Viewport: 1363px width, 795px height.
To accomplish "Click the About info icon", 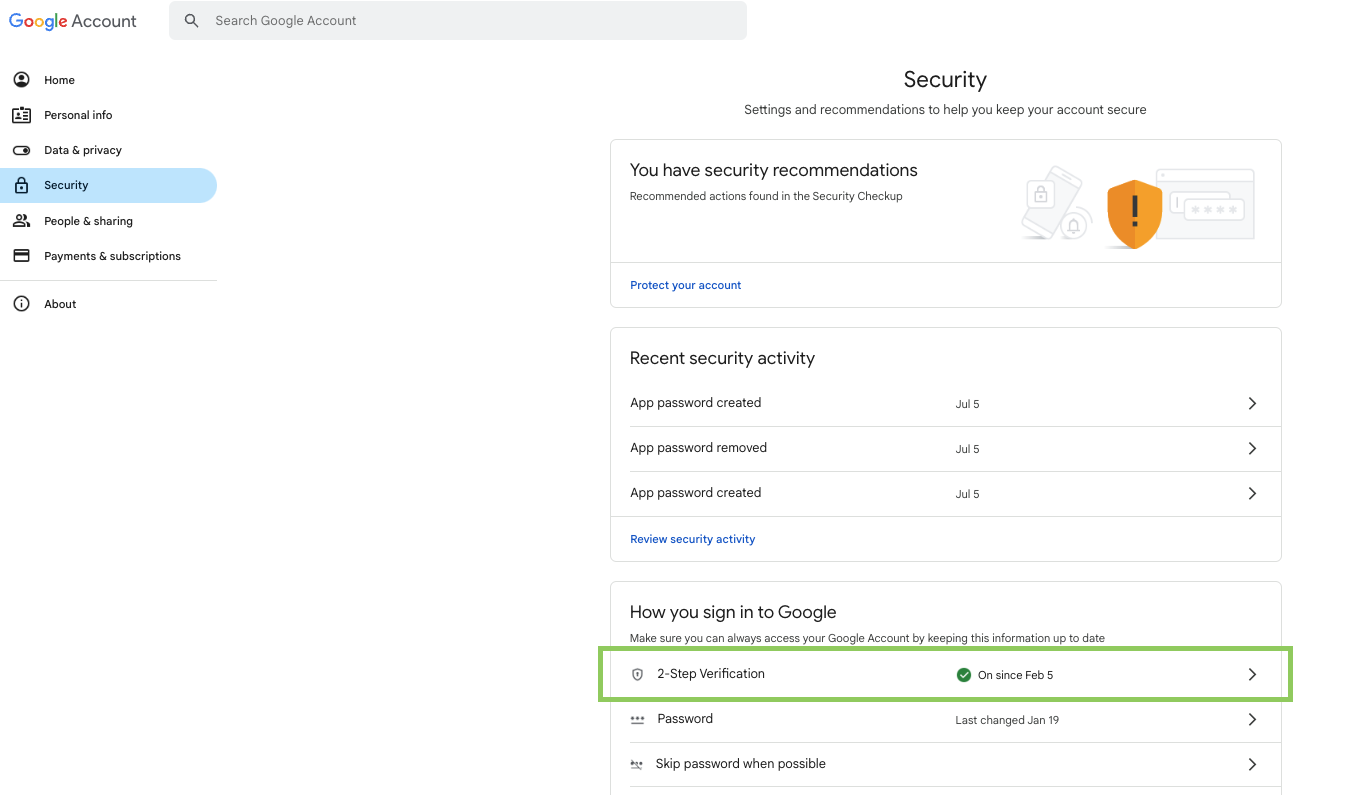I will [x=21, y=304].
